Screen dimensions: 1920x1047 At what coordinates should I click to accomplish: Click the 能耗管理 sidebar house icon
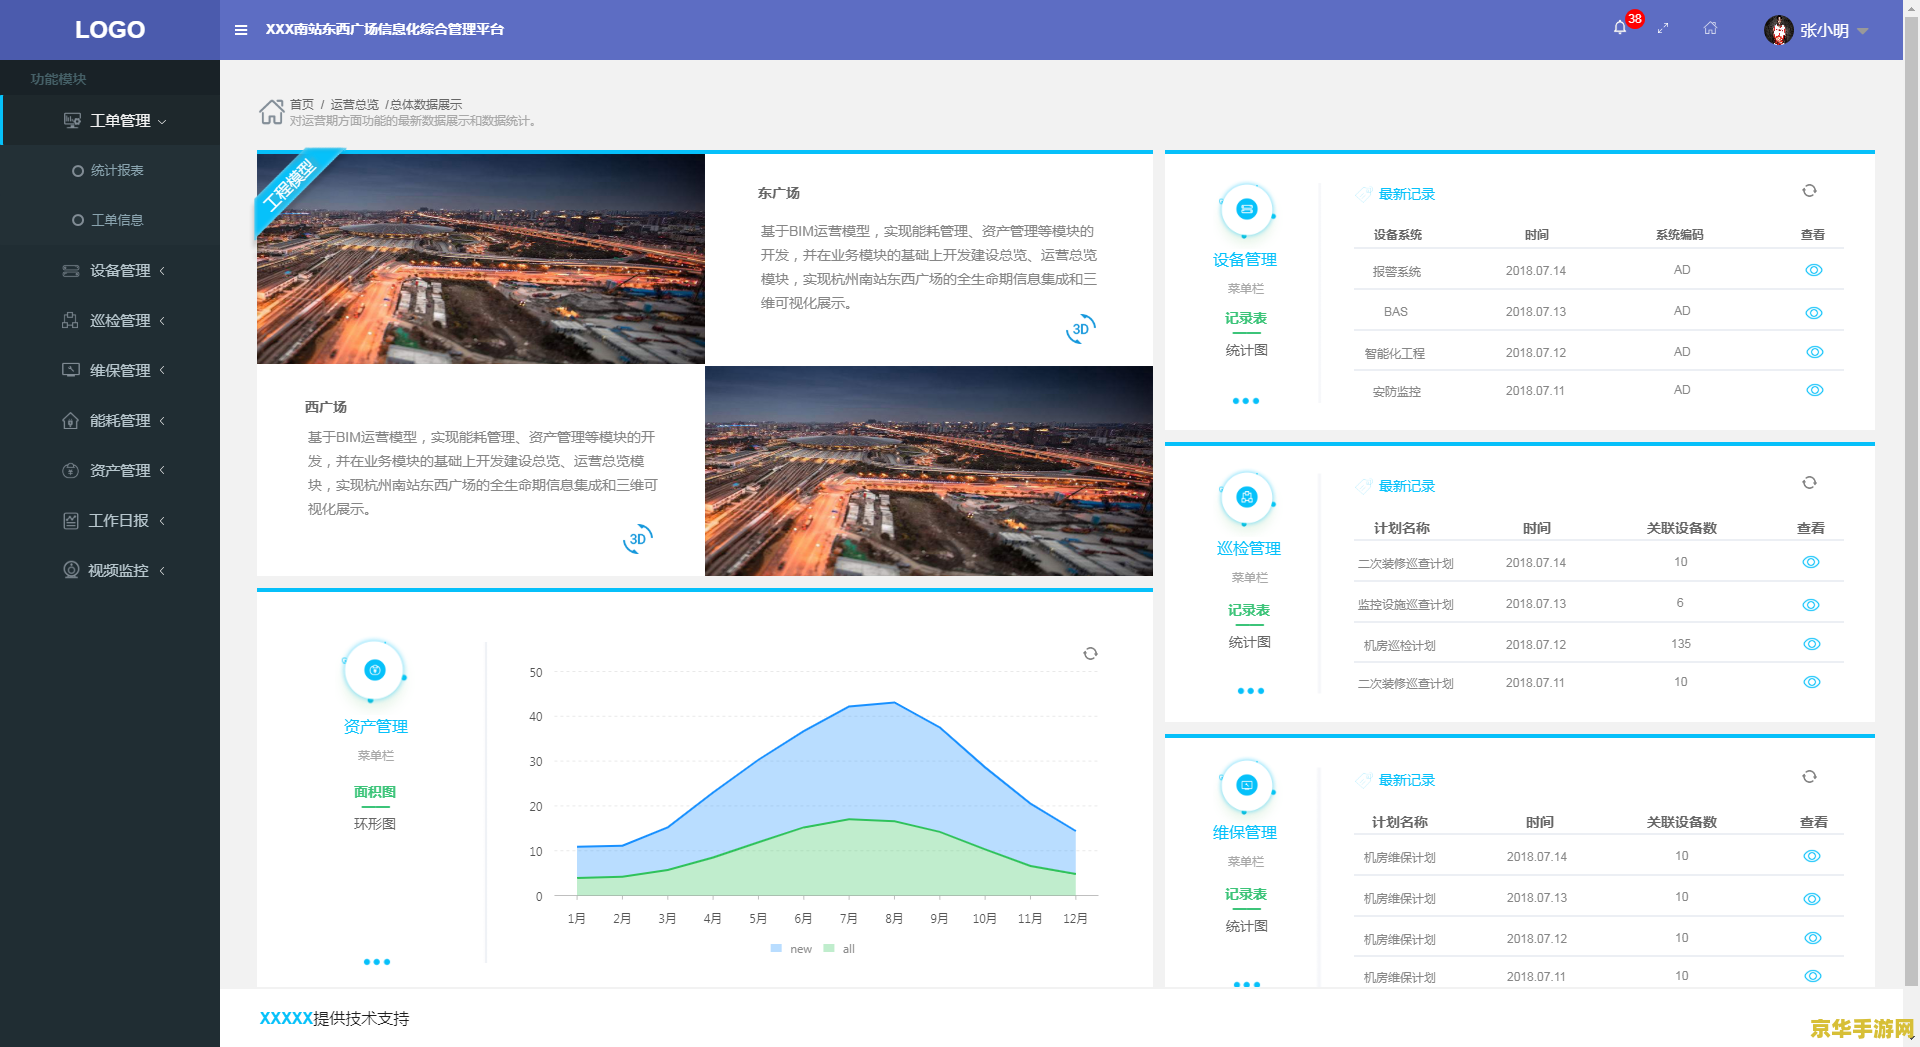pyautogui.click(x=70, y=421)
